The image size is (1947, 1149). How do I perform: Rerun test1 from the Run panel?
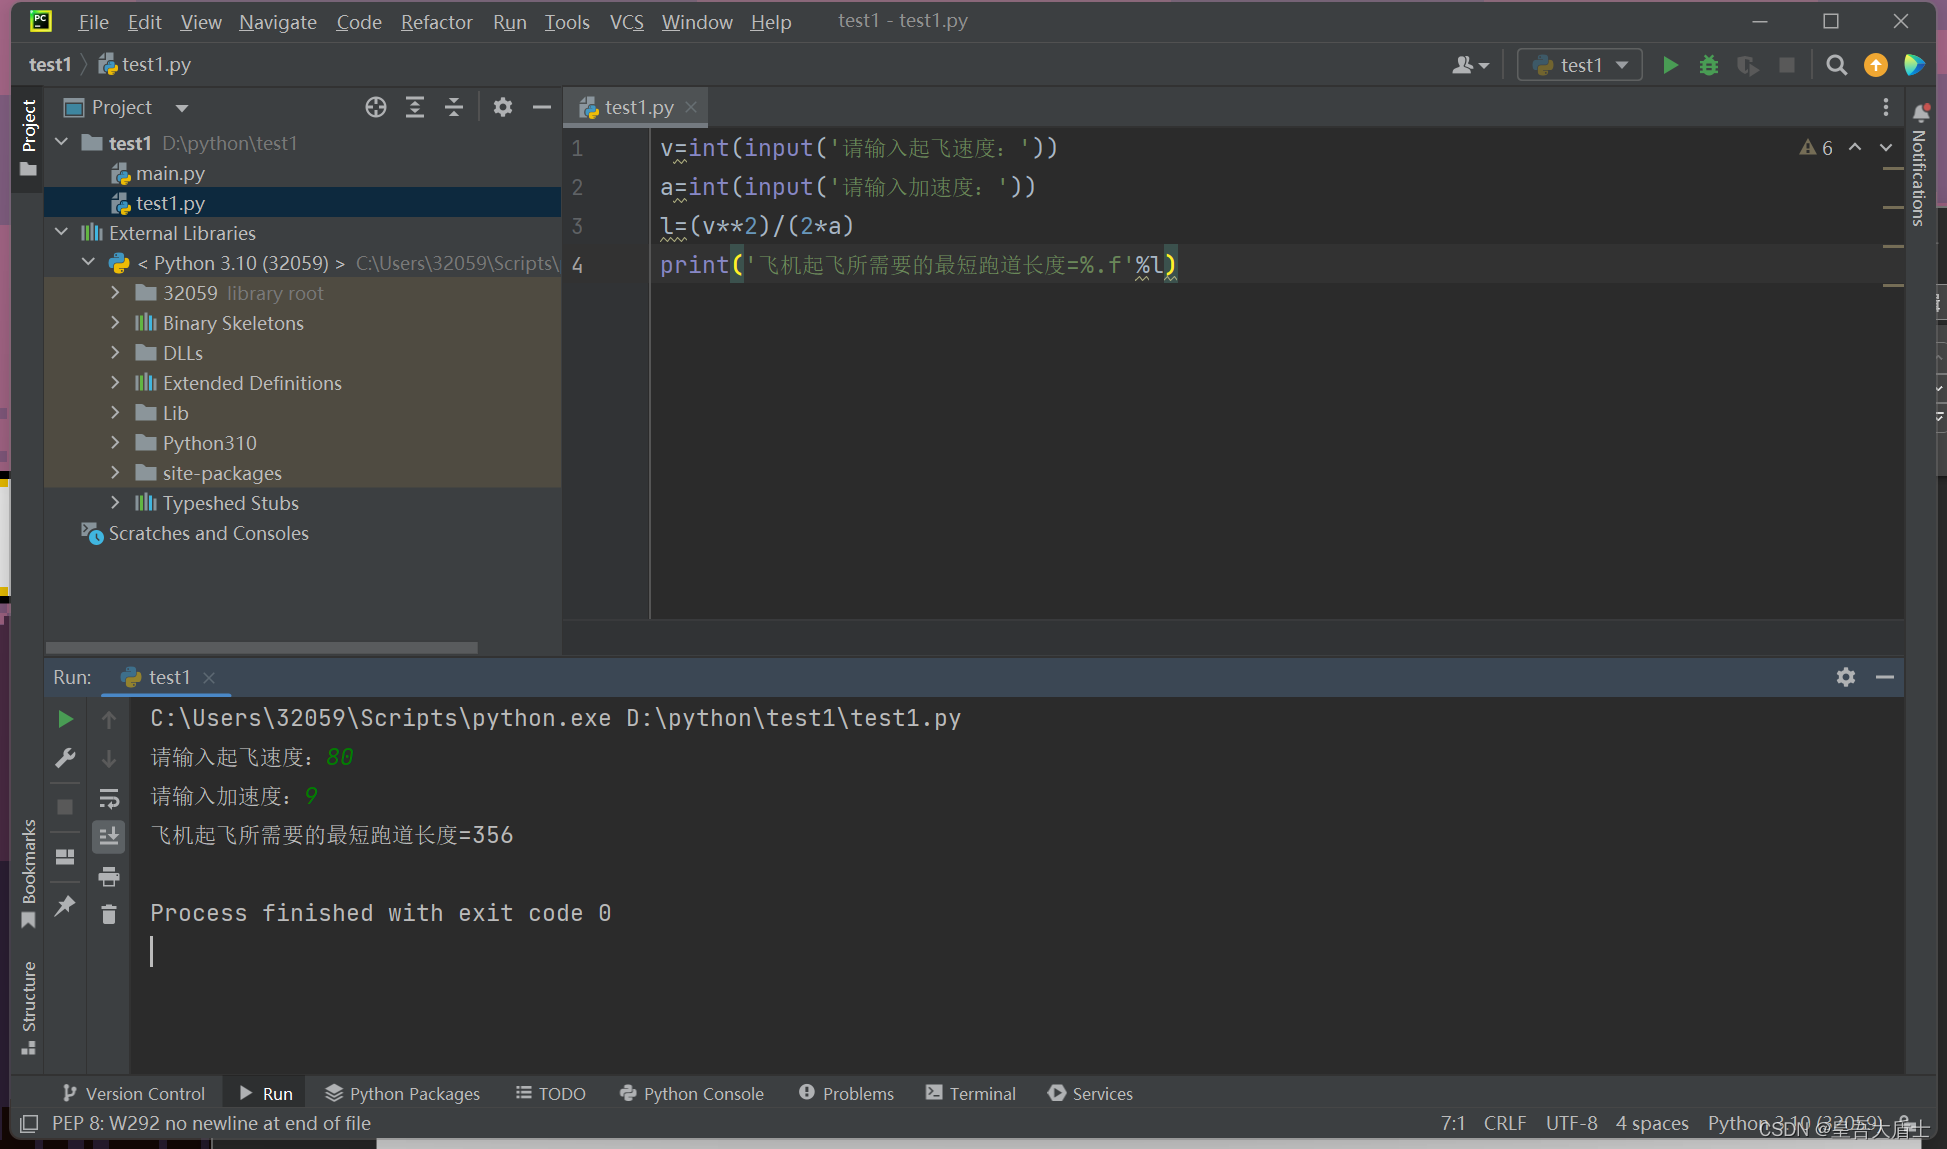click(x=64, y=718)
